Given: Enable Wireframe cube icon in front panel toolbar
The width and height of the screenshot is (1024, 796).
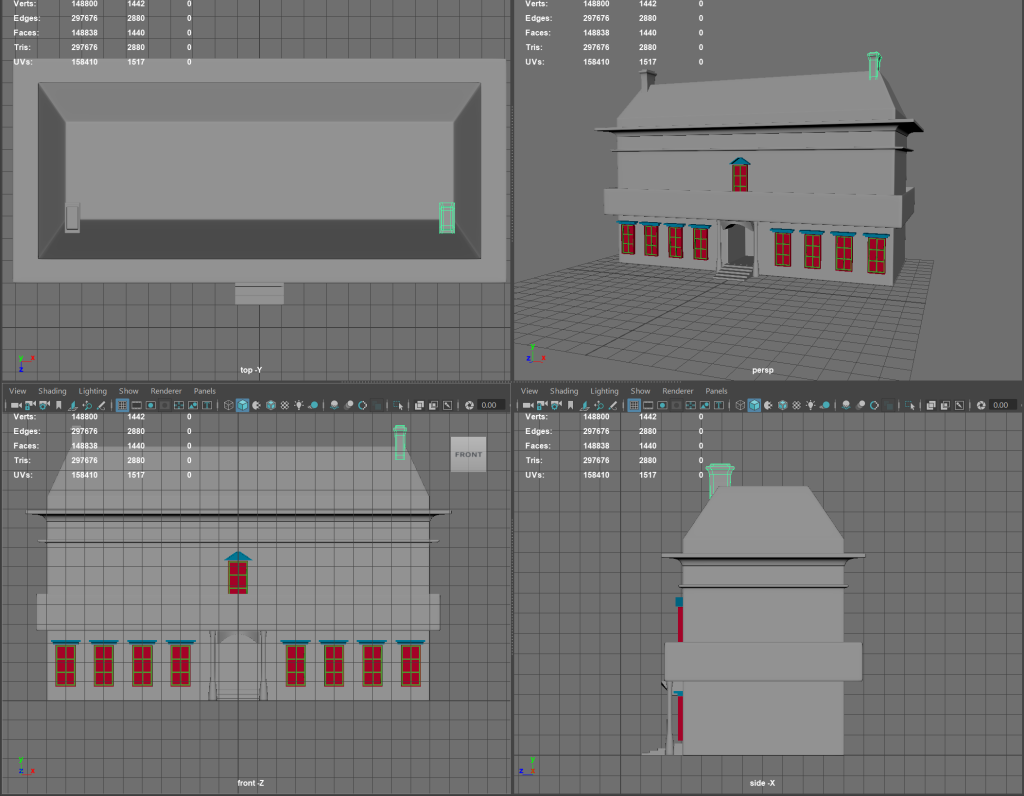Looking at the screenshot, I should click(228, 405).
